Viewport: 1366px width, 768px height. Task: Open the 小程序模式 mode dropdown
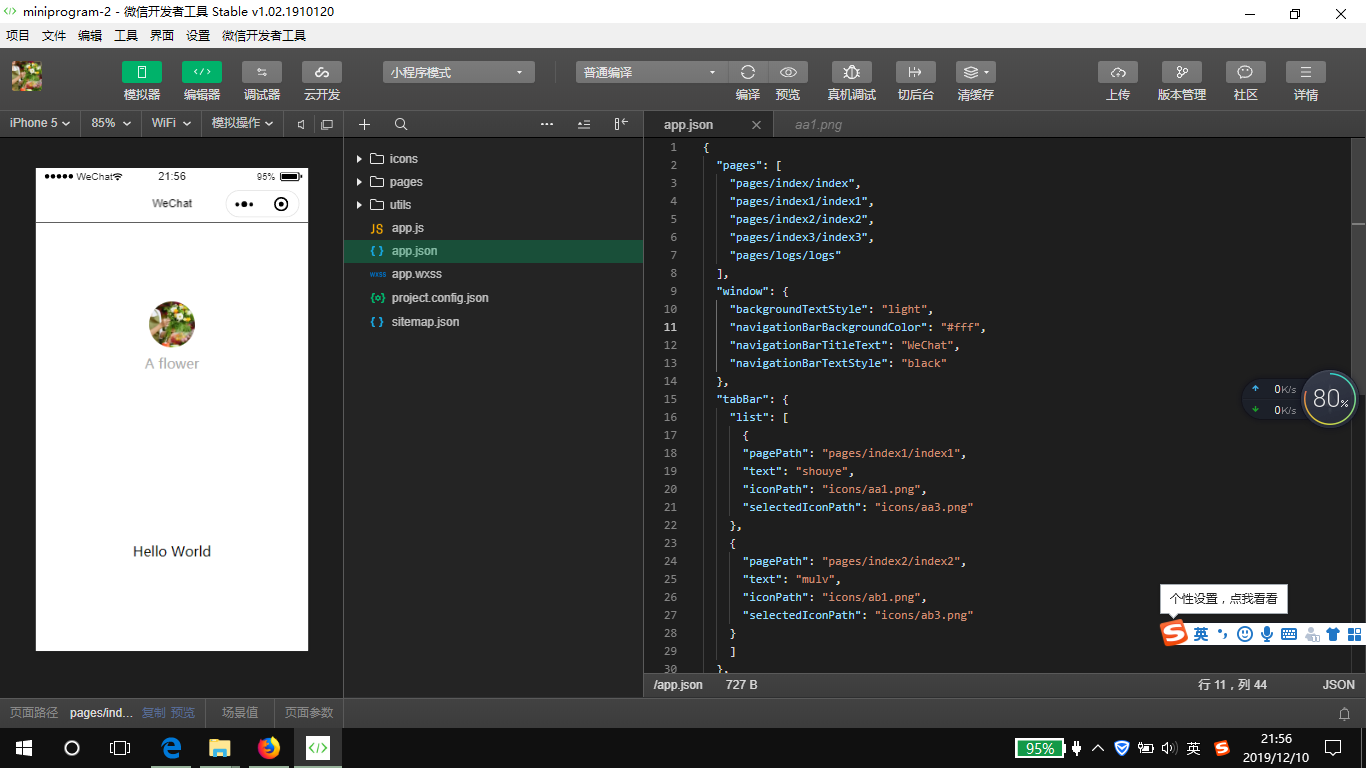459,72
